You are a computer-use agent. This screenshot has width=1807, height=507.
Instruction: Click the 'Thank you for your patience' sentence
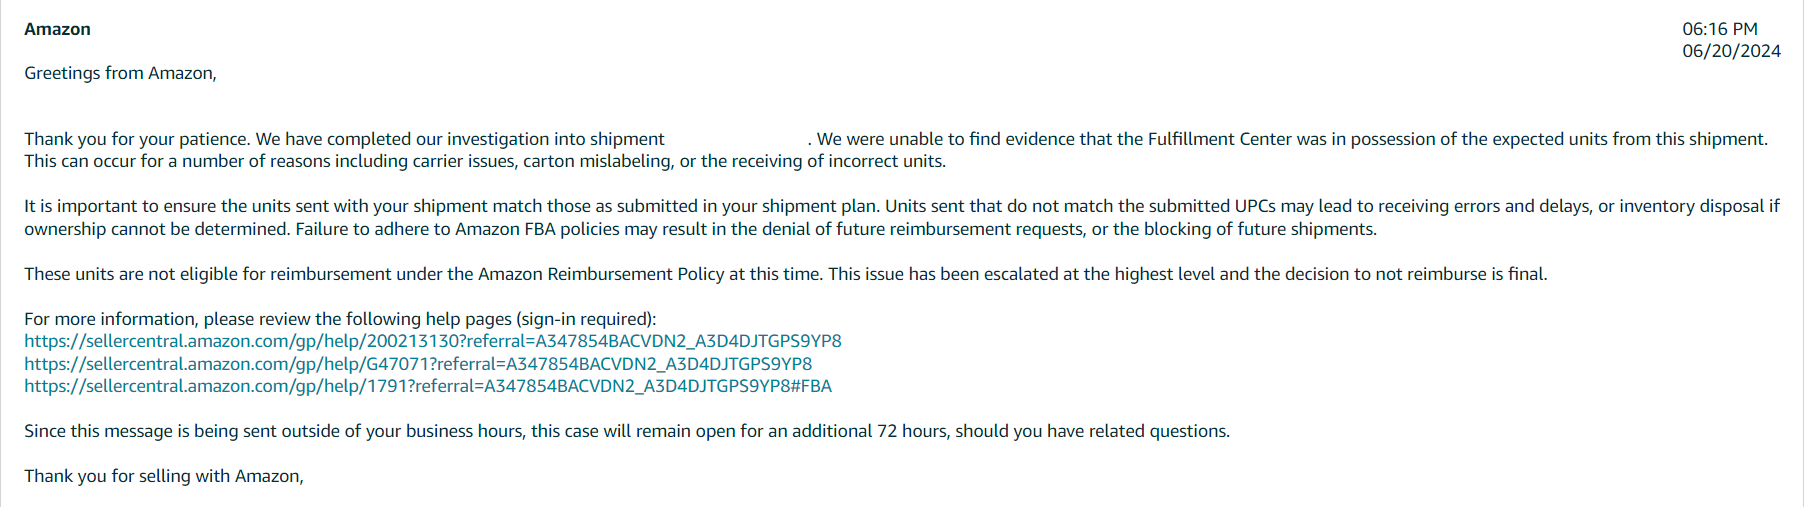pos(137,139)
